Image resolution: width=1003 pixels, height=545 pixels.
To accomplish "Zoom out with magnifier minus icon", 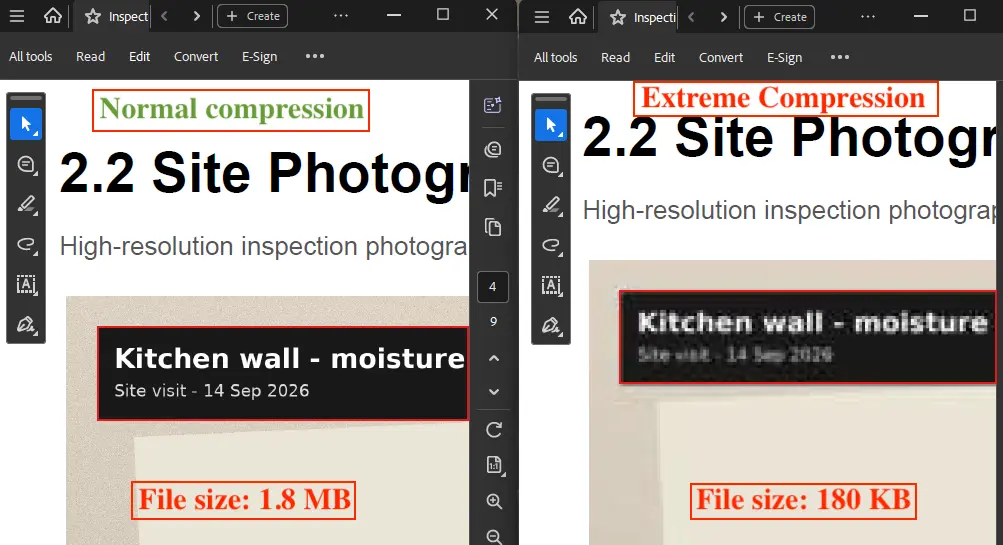I will pos(494,537).
